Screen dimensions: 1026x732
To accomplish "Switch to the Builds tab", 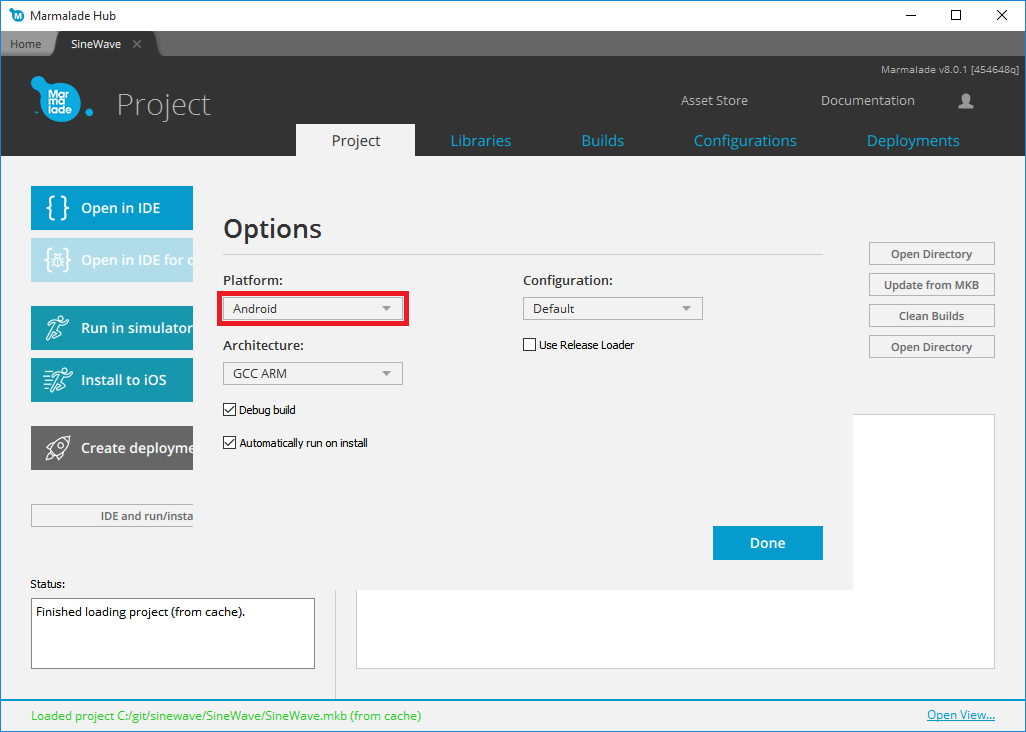I will click(602, 140).
